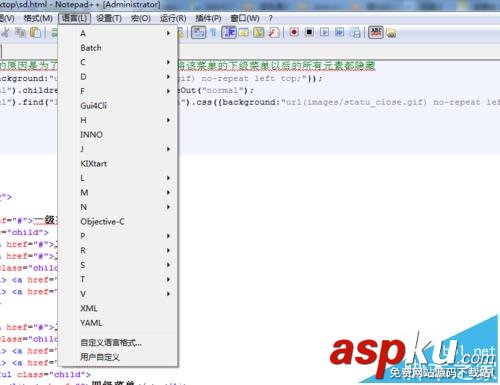The width and height of the screenshot is (500, 385).
Task: Open the Document Map icon
Action: coord(259,32)
